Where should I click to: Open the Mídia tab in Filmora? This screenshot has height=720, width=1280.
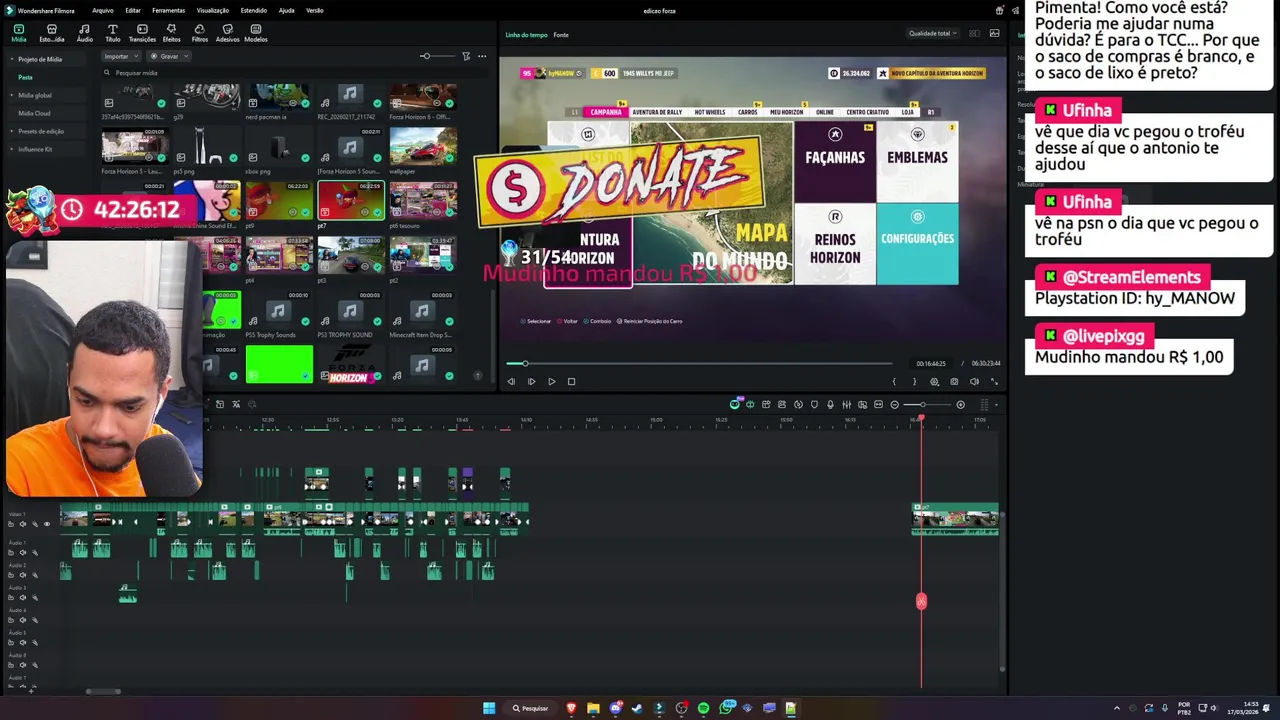[18, 33]
